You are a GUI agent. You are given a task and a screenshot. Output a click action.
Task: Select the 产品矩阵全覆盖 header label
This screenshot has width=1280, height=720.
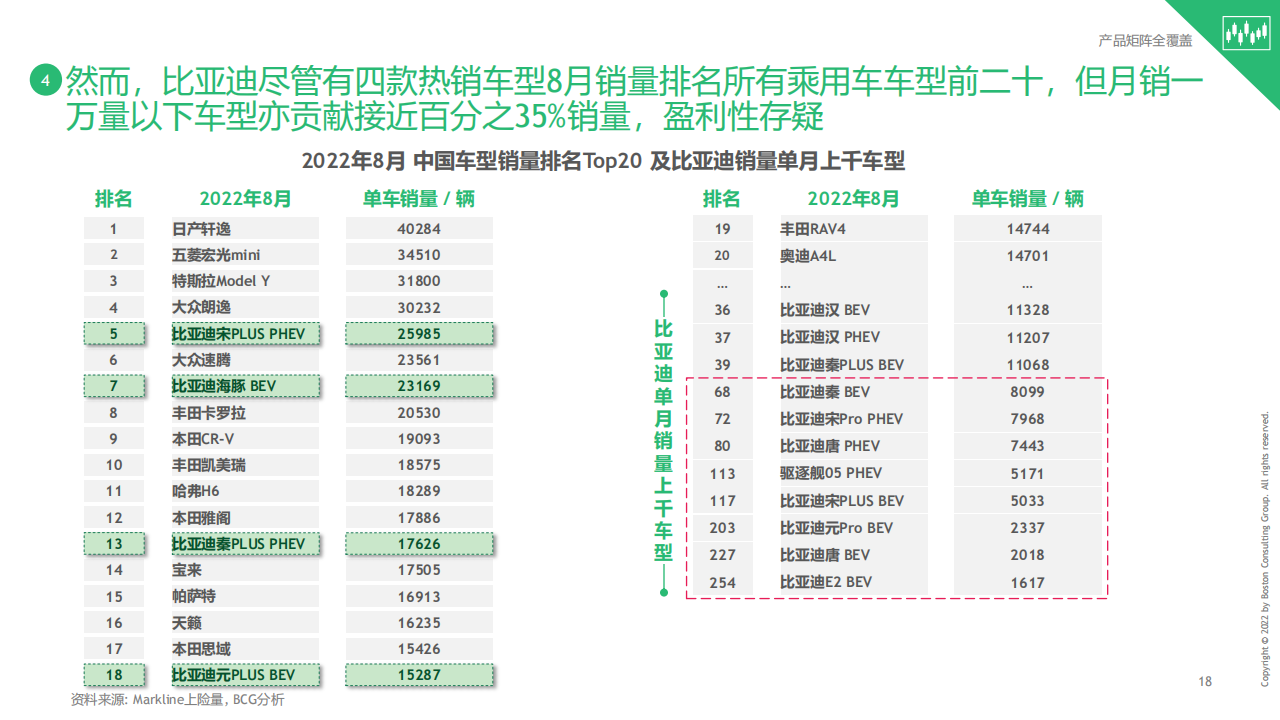tap(1145, 41)
